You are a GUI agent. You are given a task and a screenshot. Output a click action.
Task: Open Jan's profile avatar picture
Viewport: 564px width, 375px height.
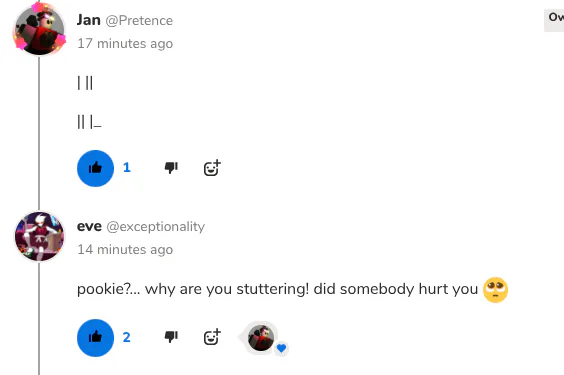[x=40, y=29]
